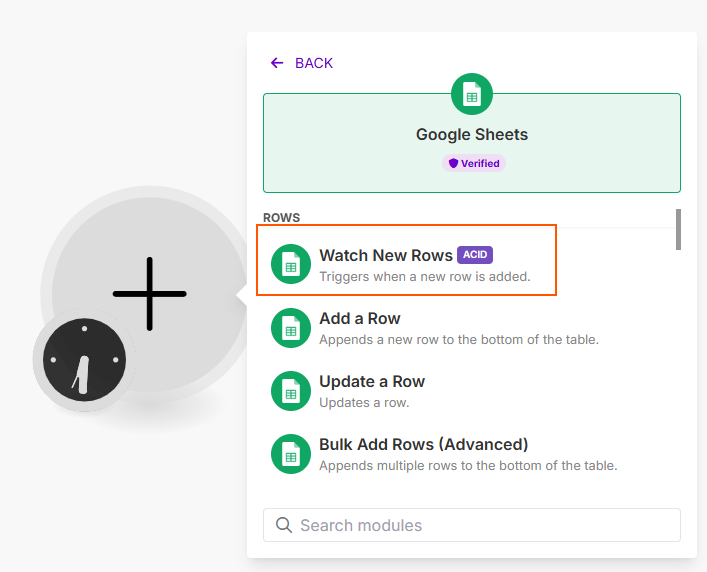This screenshot has height=572, width=707.
Task: Select the Watch New Rows module
Action: pyautogui.click(x=386, y=256)
